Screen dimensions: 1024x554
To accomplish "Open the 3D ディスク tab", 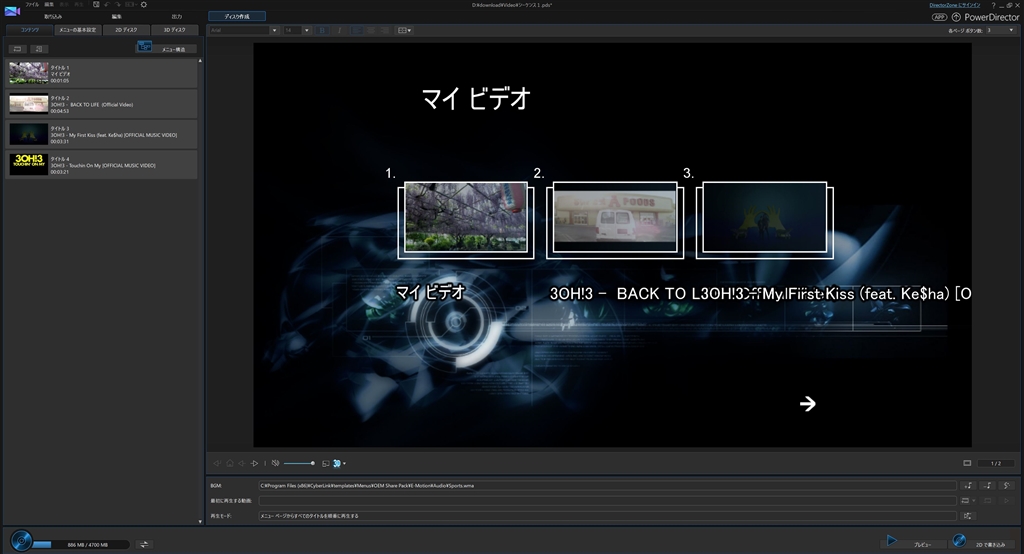I will 174,30.
